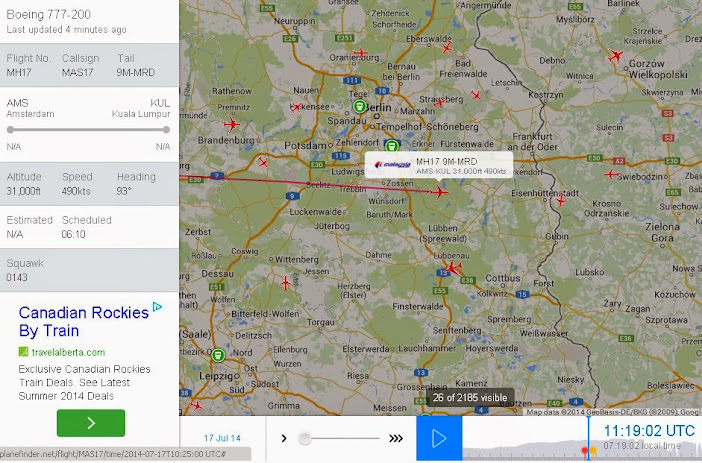Screen dimensions: 702x463
Task: Click the red marker on the timeline
Action: click(584, 450)
